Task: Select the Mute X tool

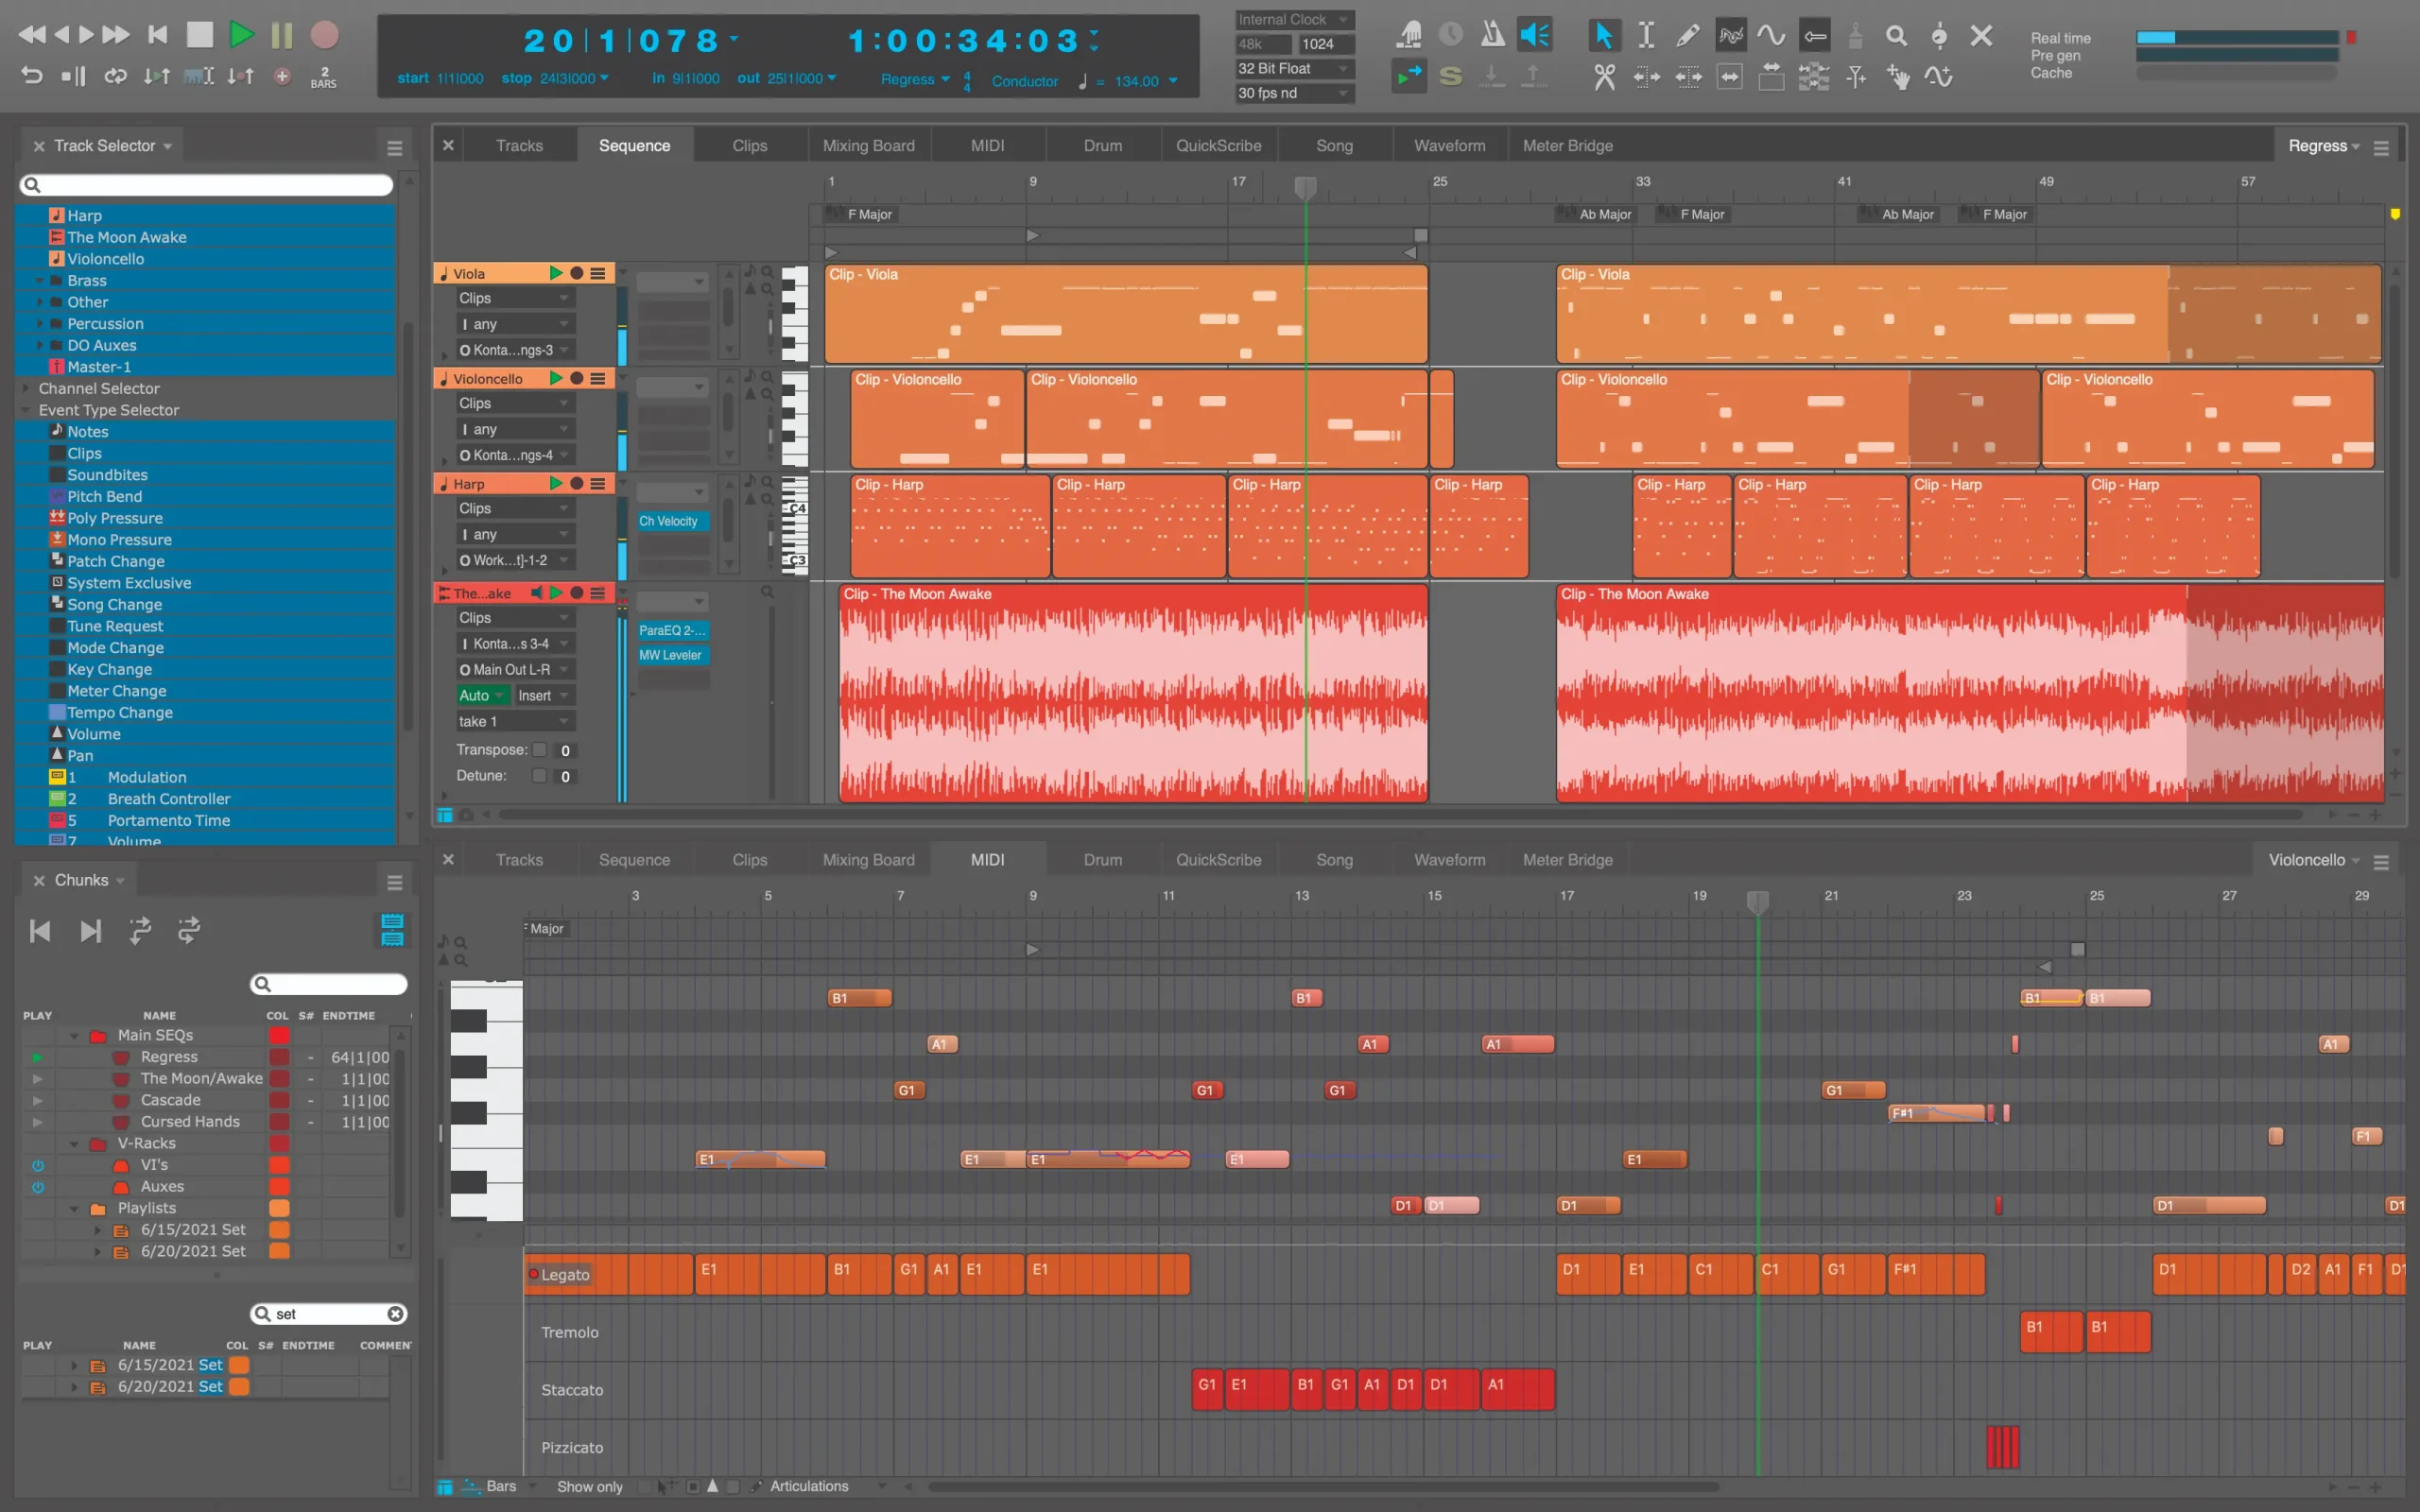Action: (x=1980, y=36)
